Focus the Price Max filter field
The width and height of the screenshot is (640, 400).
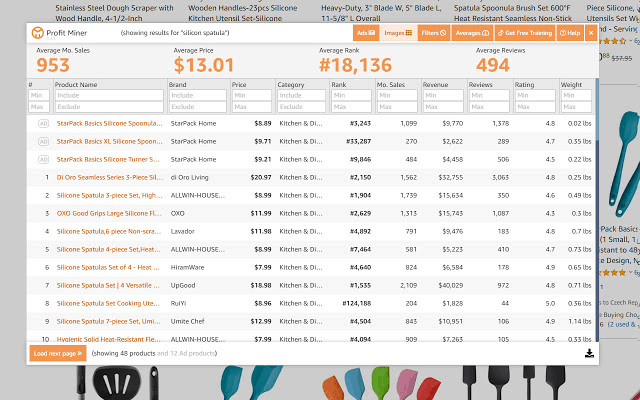(251, 107)
